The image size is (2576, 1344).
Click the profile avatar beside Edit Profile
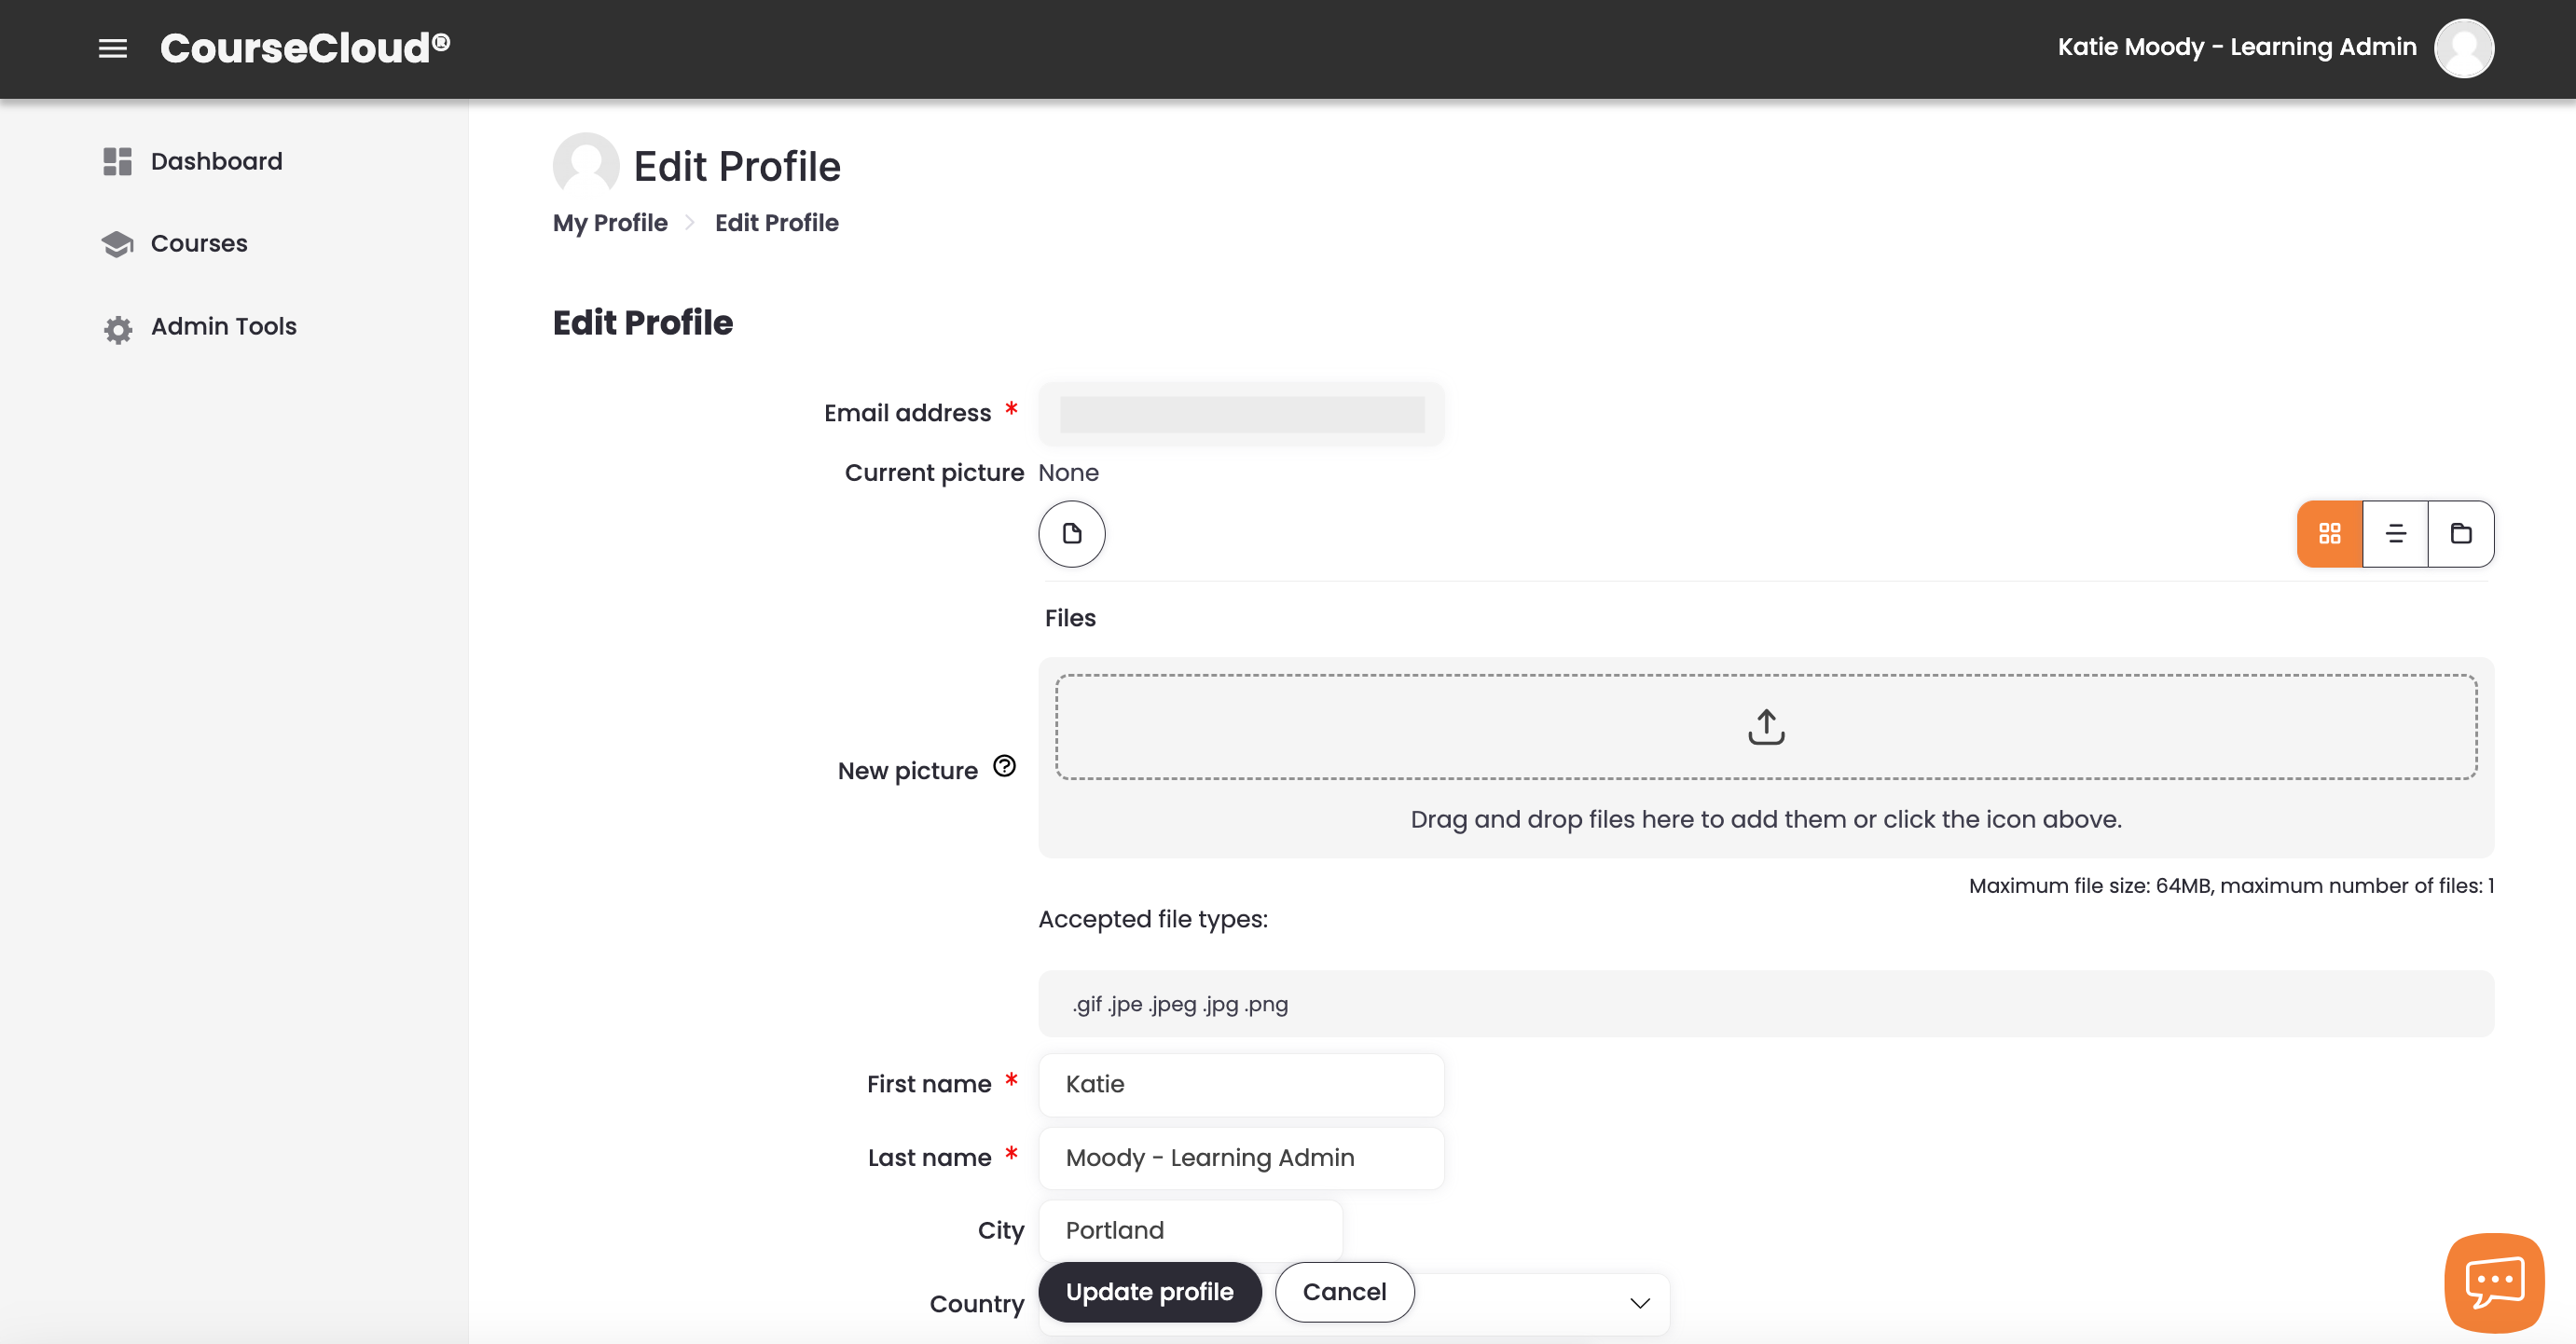(586, 165)
